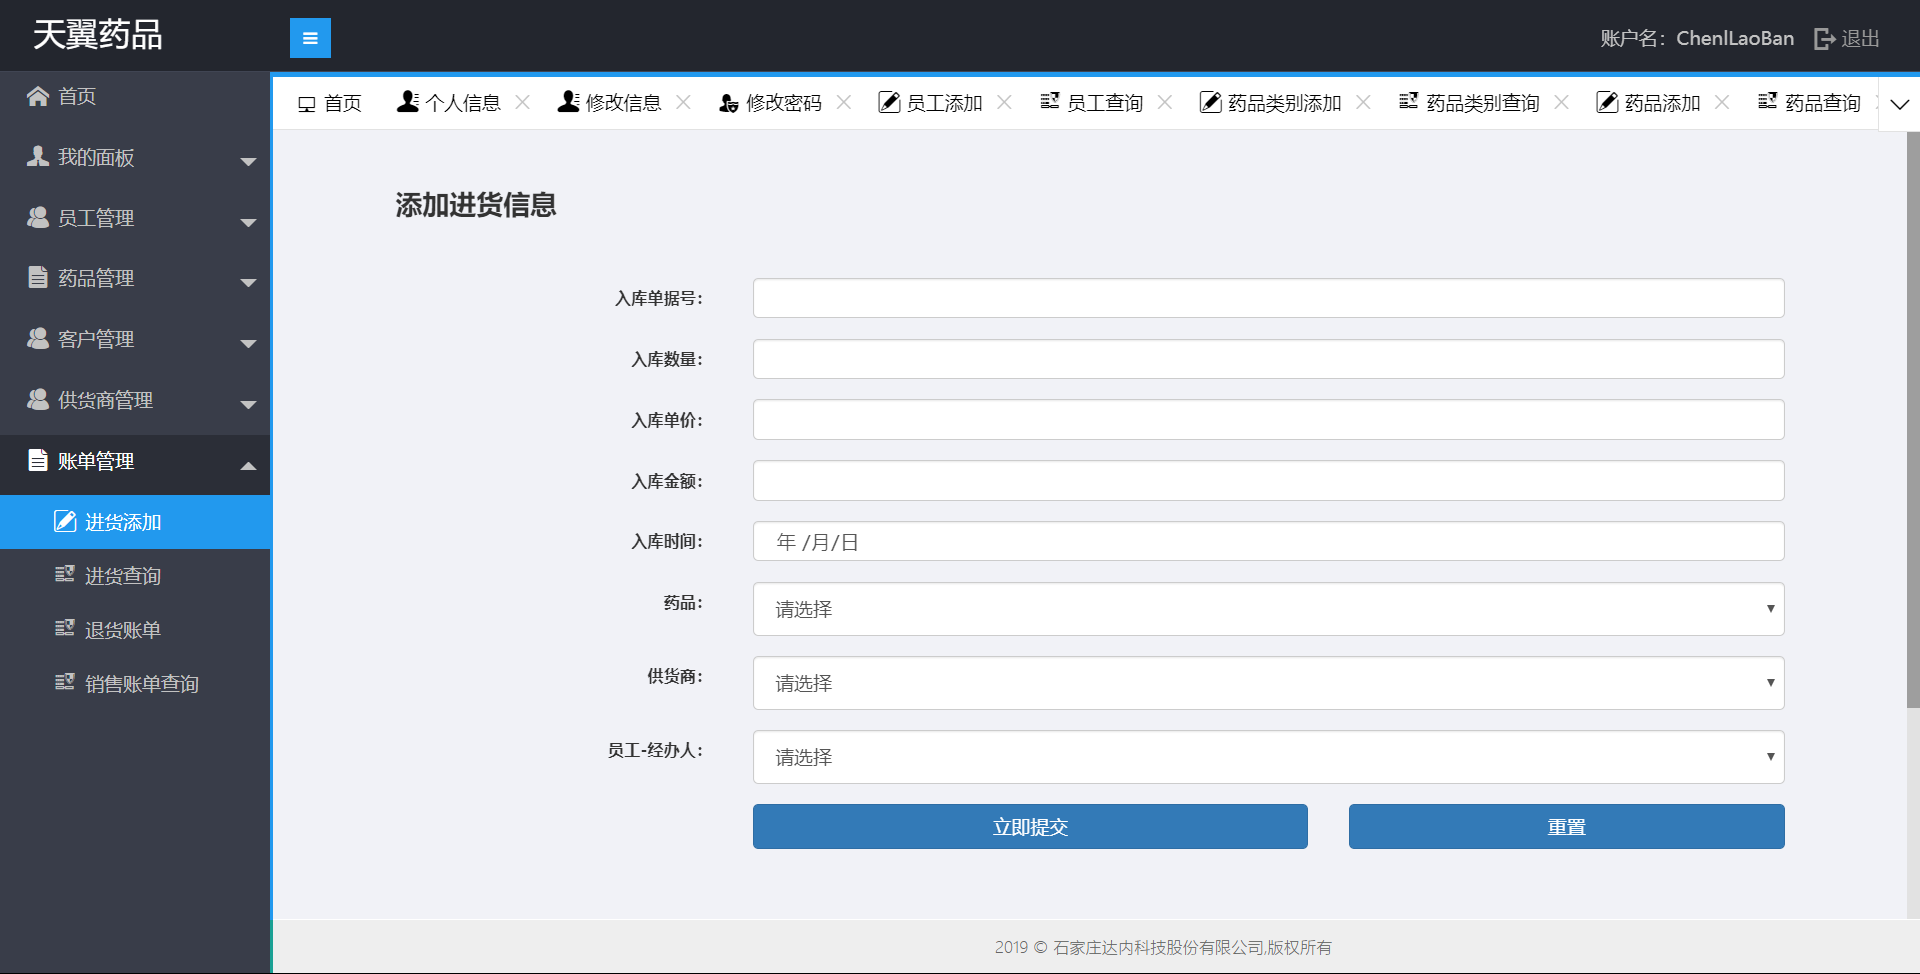Viewport: 1920px width, 974px height.
Task: Open the 药品 select dropdown
Action: [x=1268, y=609]
